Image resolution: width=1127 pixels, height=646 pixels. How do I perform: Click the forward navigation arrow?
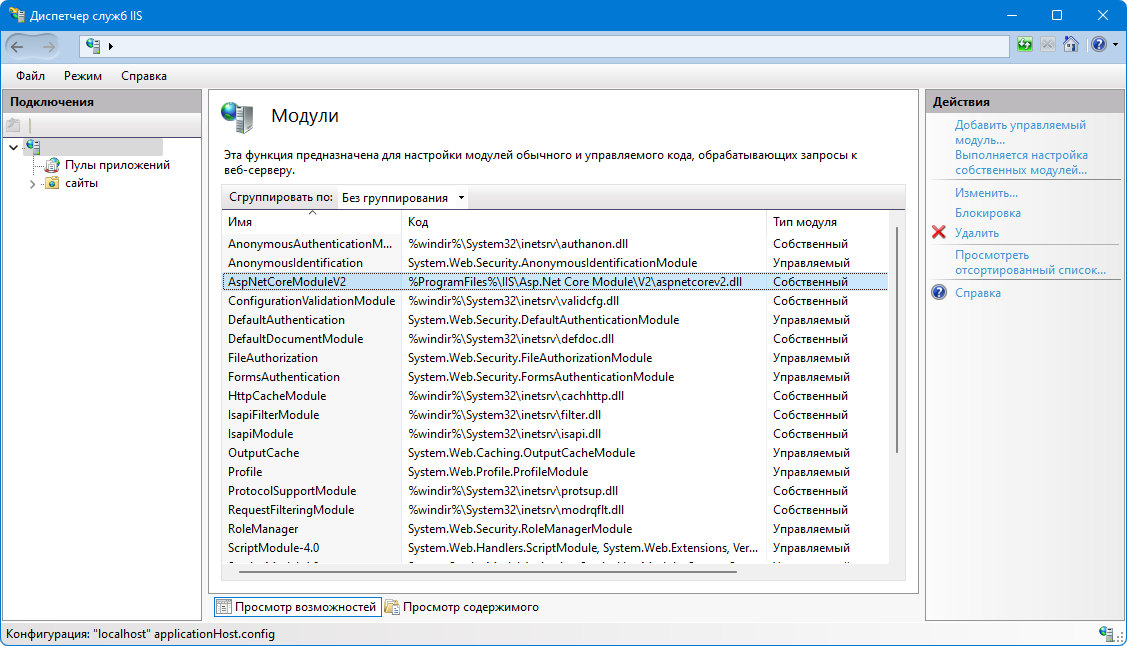[48, 47]
